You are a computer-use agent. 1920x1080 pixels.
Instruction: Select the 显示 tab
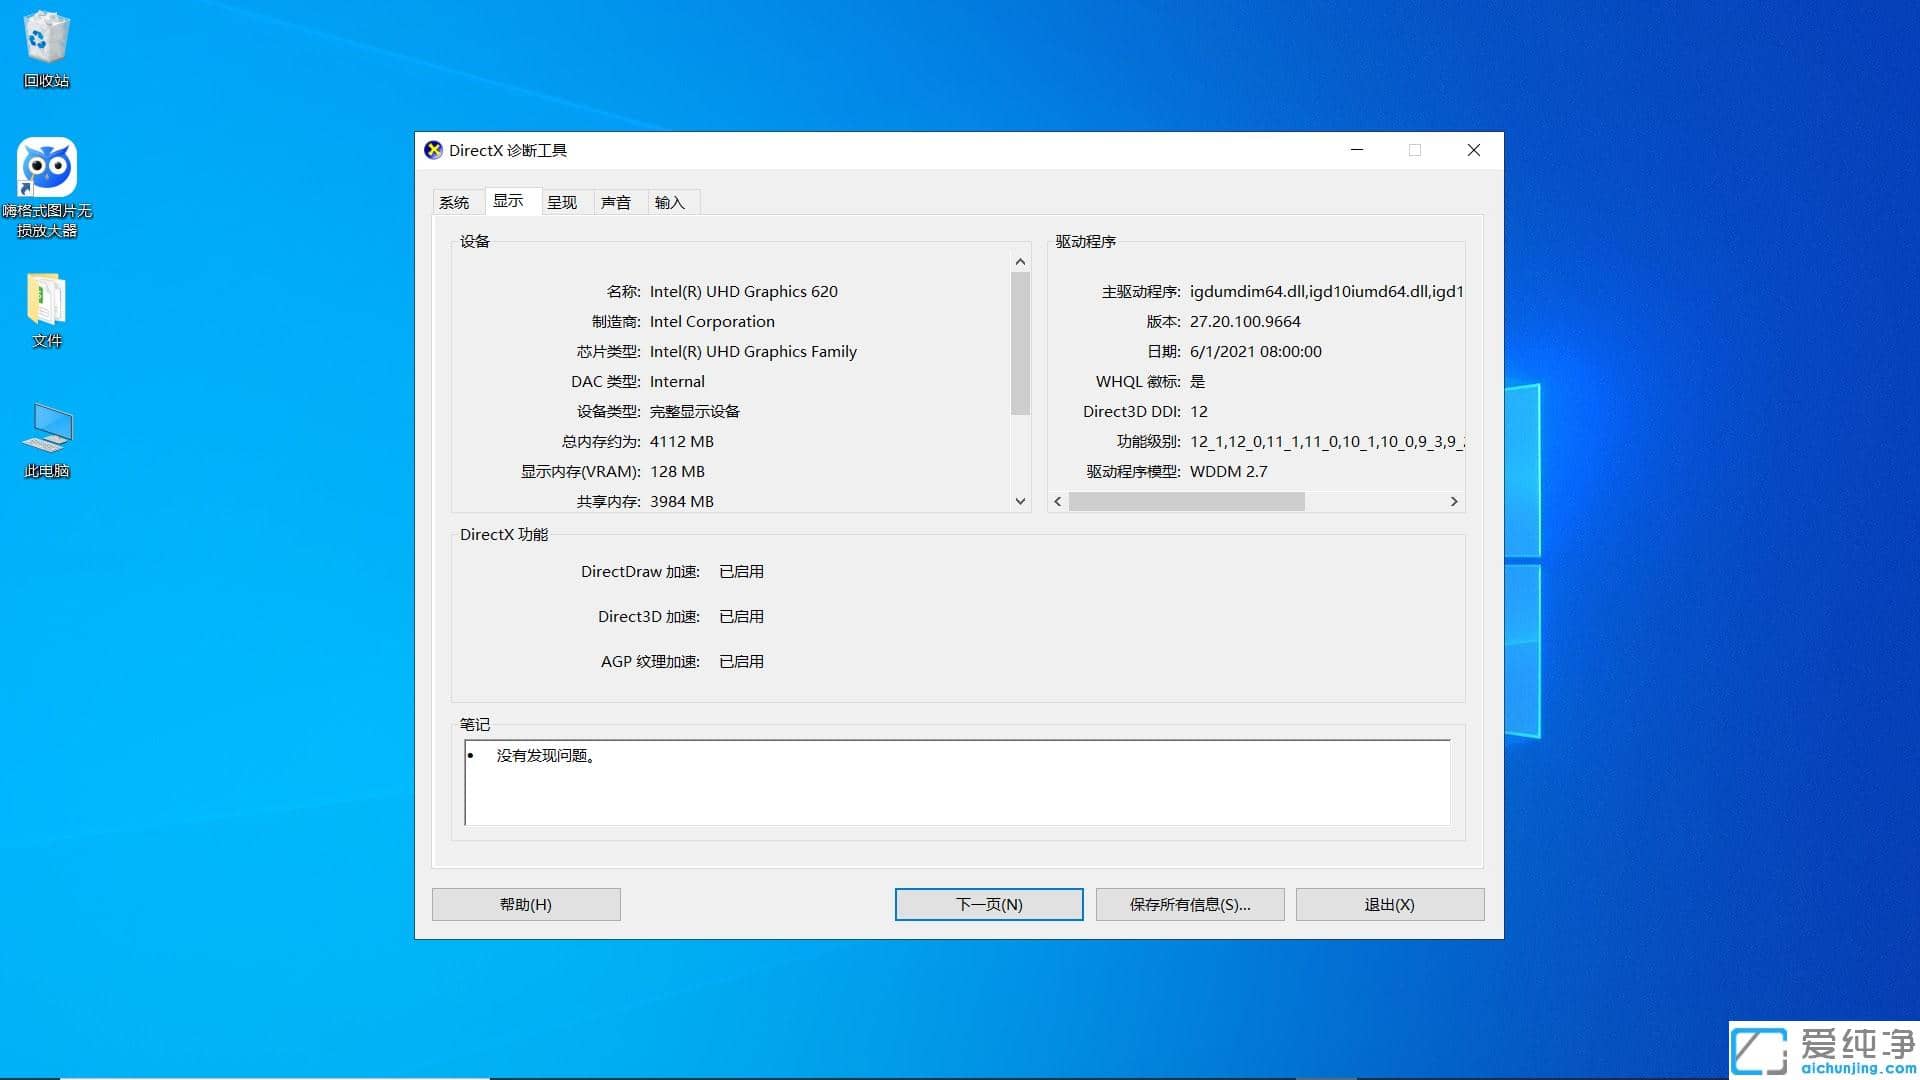click(510, 201)
